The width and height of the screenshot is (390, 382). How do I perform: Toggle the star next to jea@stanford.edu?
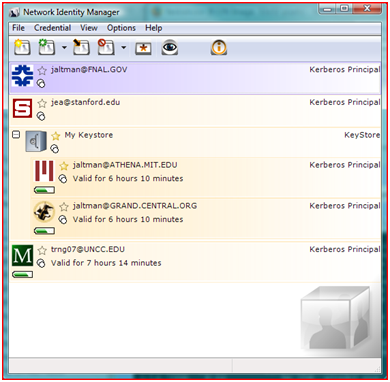click(42, 103)
